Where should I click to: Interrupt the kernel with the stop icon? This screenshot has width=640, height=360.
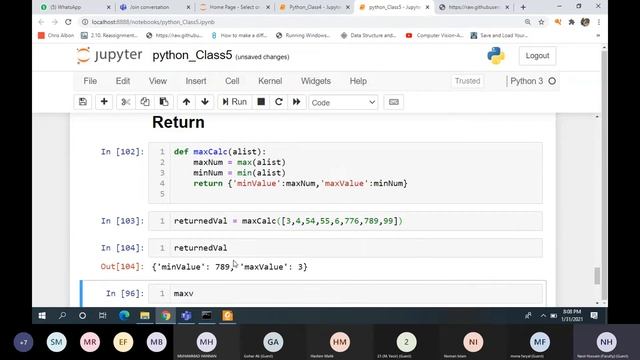click(x=261, y=102)
